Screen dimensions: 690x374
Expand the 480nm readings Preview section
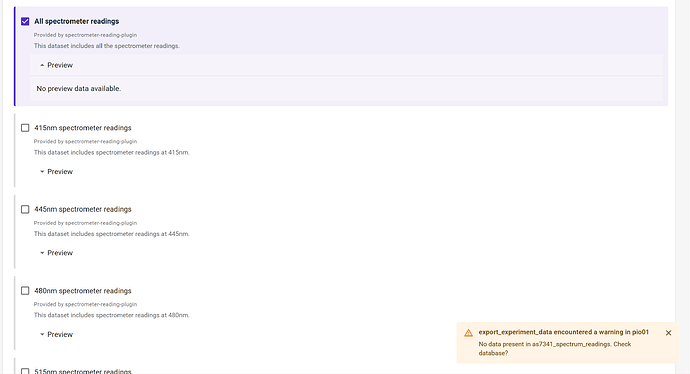(x=56, y=334)
